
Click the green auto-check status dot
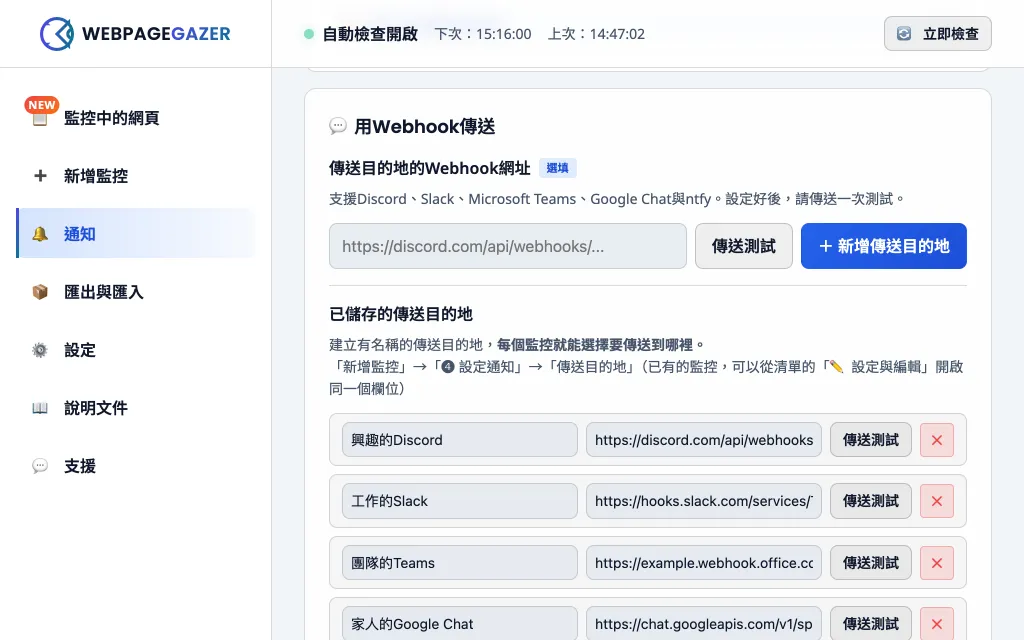pyautogui.click(x=309, y=34)
